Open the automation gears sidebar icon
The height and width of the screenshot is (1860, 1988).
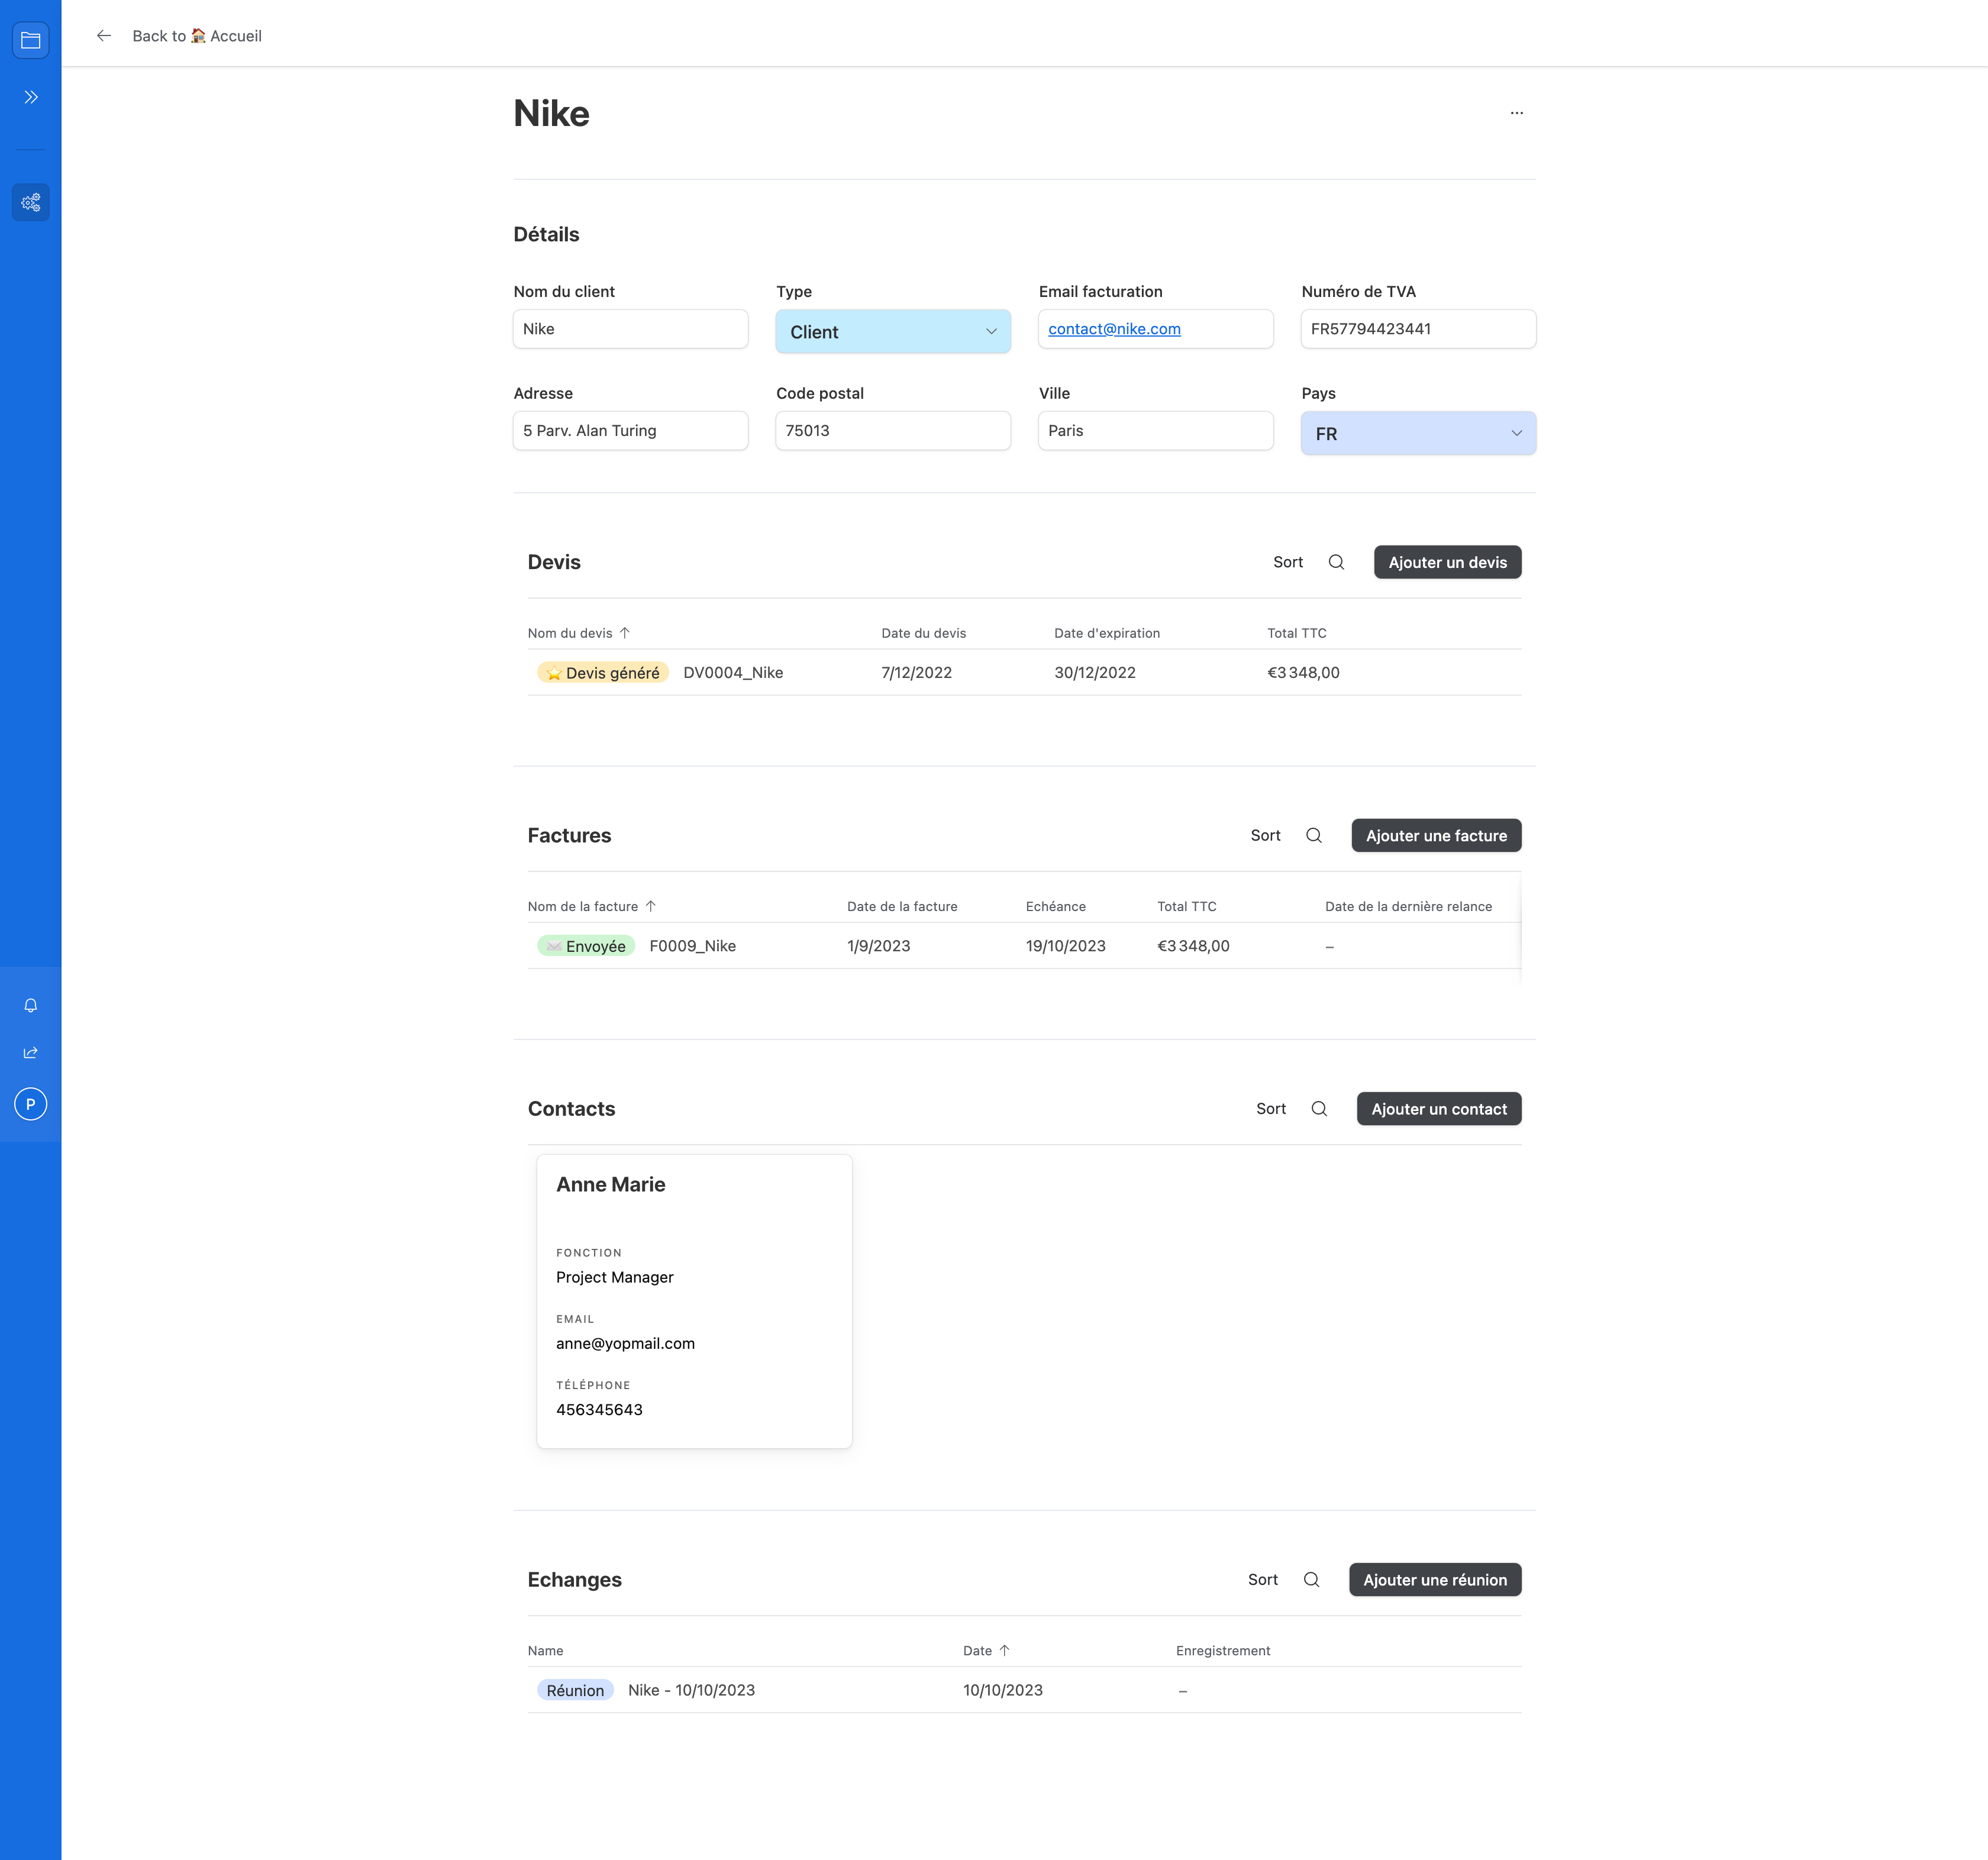[31, 202]
